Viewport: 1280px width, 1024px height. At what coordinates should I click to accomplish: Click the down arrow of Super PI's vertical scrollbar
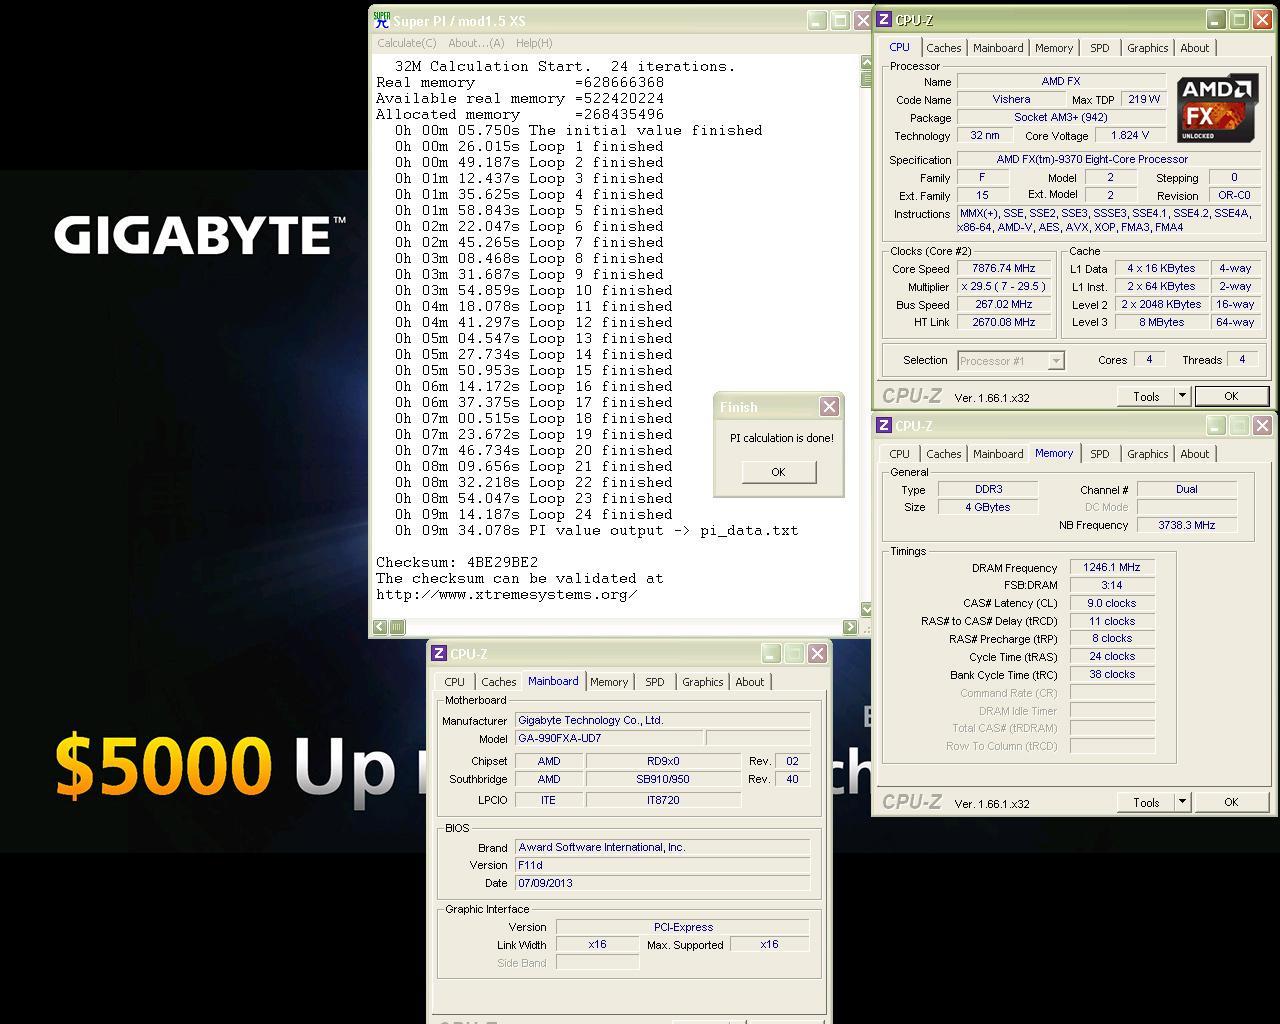(x=866, y=609)
